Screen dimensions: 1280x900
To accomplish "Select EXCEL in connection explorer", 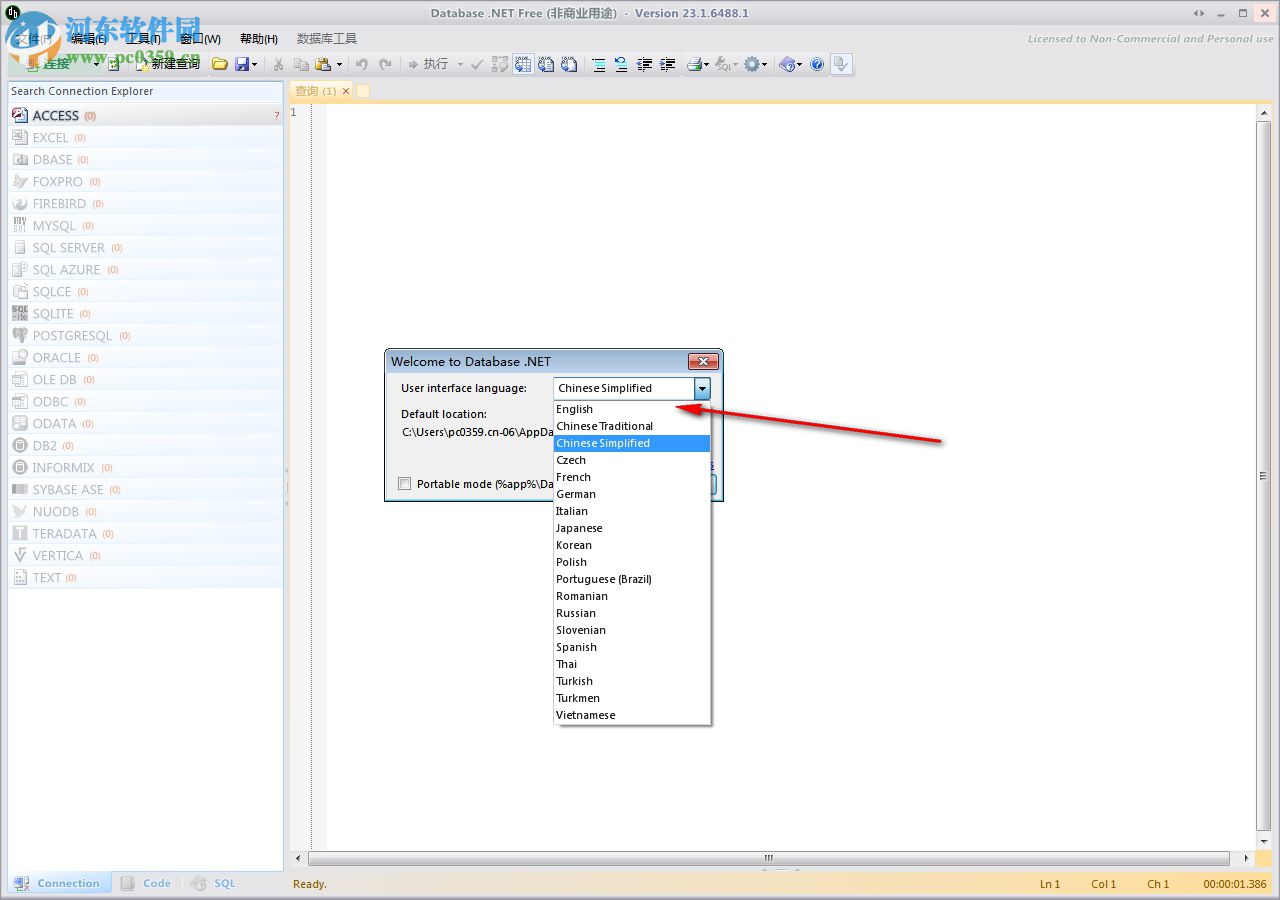I will pos(146,138).
